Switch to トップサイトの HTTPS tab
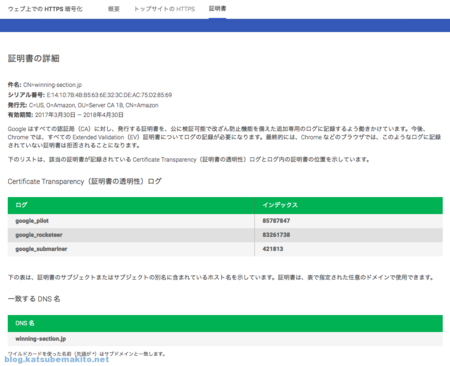This screenshot has width=450, height=366. [164, 9]
